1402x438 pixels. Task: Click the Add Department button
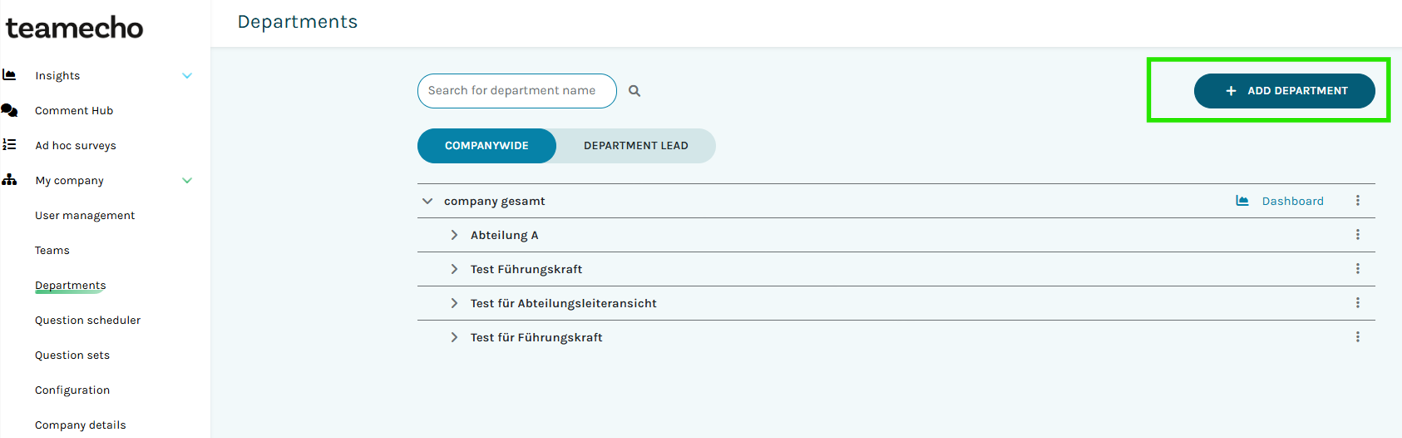pyautogui.click(x=1285, y=91)
